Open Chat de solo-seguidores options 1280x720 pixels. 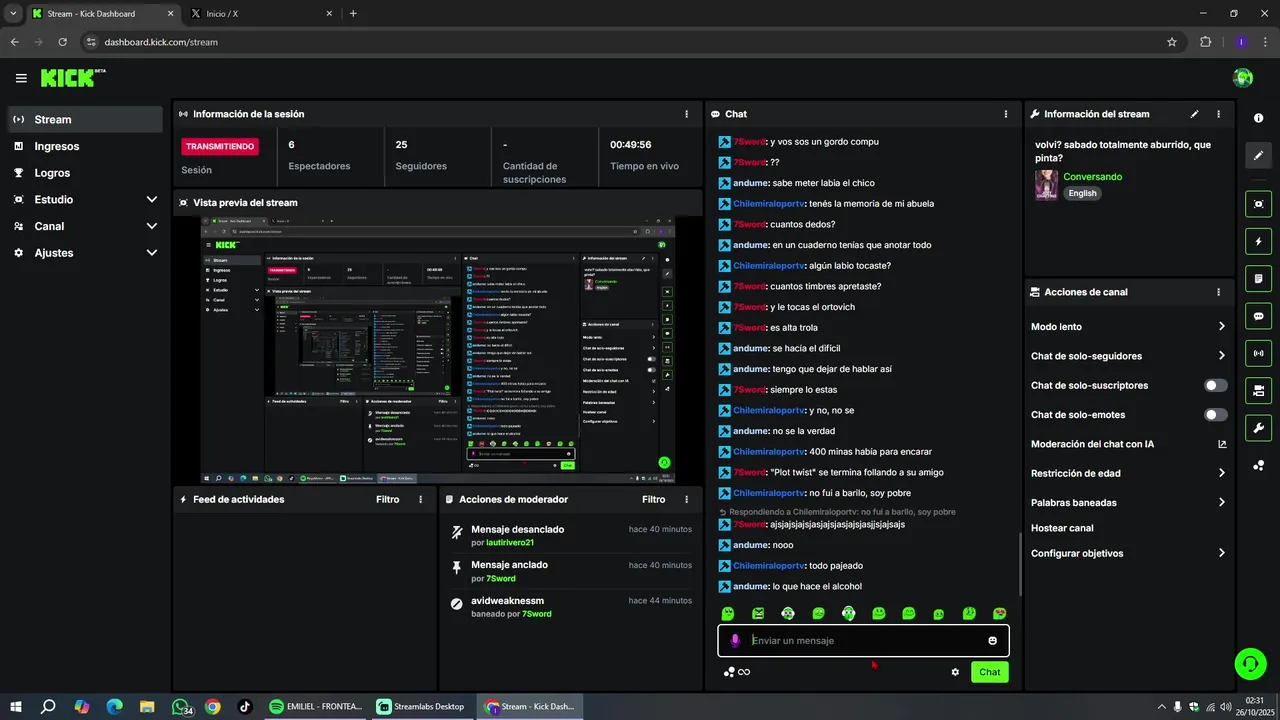click(x=1128, y=356)
